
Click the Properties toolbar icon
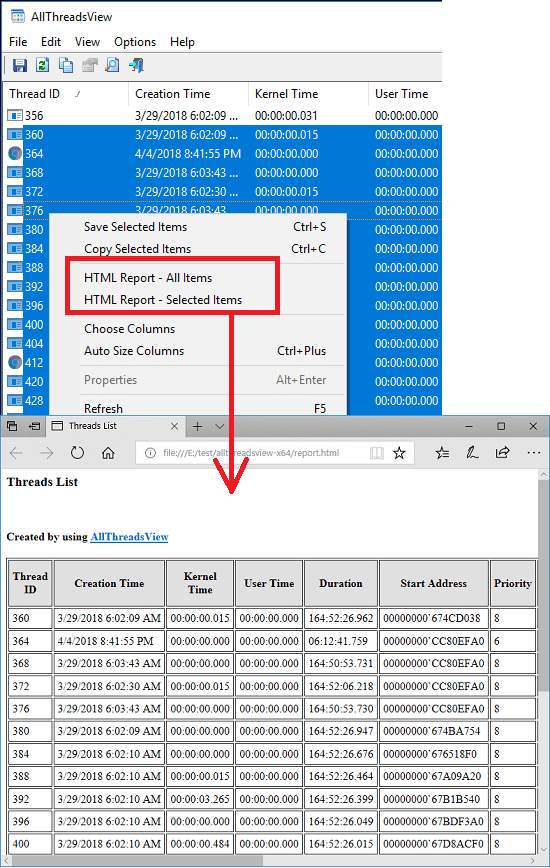coord(89,65)
